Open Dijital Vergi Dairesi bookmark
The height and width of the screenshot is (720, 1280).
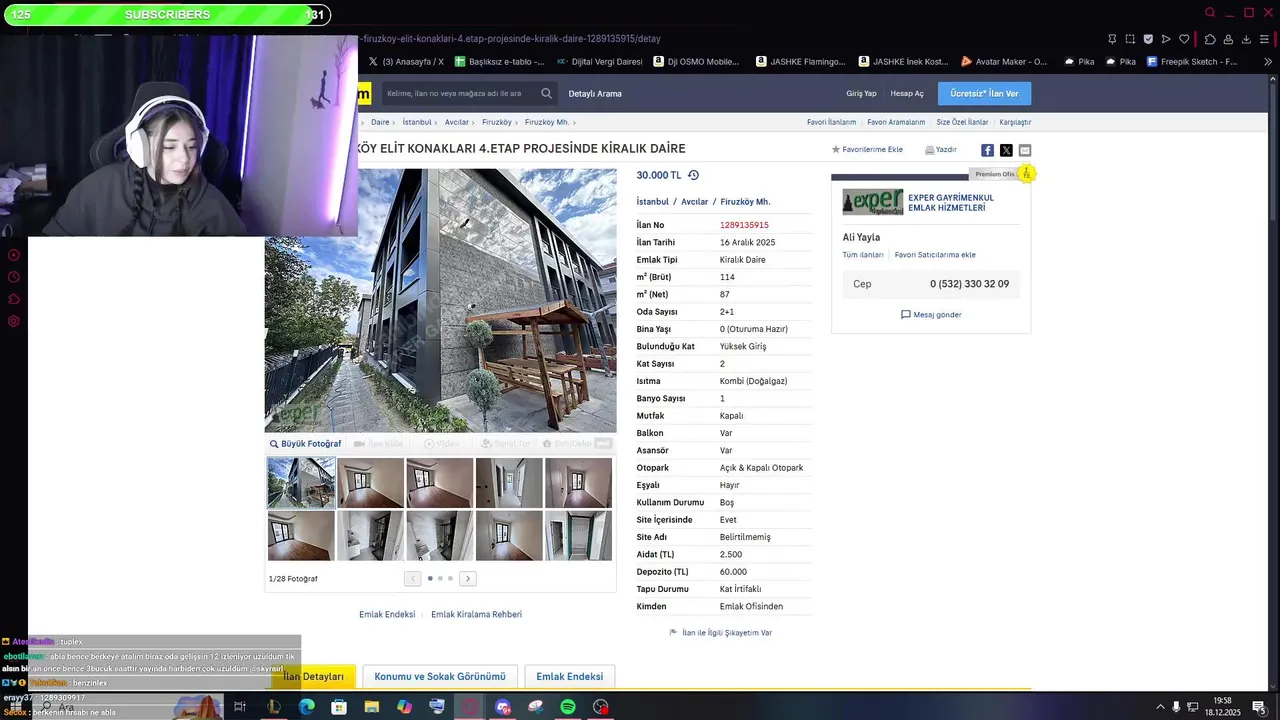pyautogui.click(x=599, y=61)
